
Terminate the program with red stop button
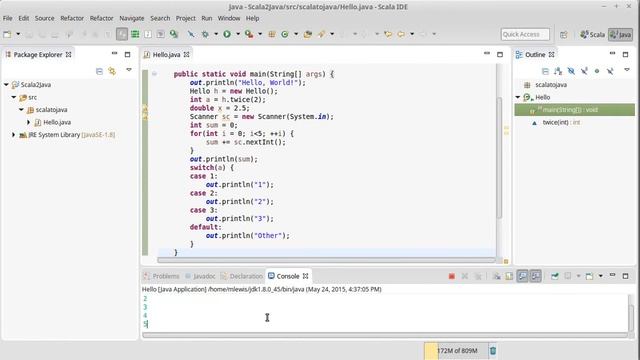pos(451,276)
